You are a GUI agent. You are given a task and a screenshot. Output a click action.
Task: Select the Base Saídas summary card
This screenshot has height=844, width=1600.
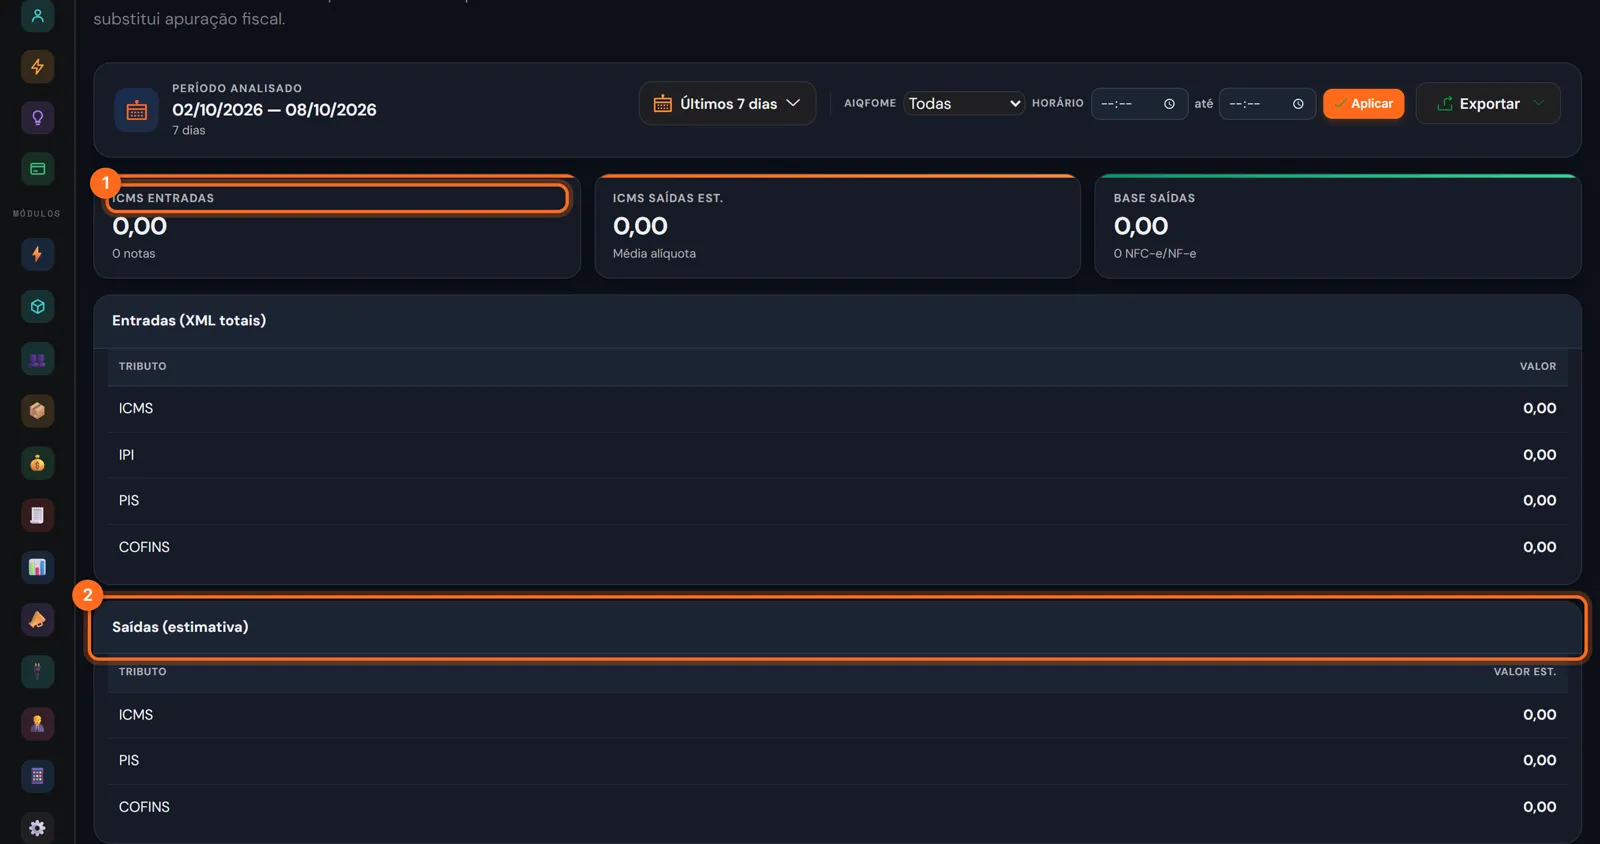point(1338,226)
